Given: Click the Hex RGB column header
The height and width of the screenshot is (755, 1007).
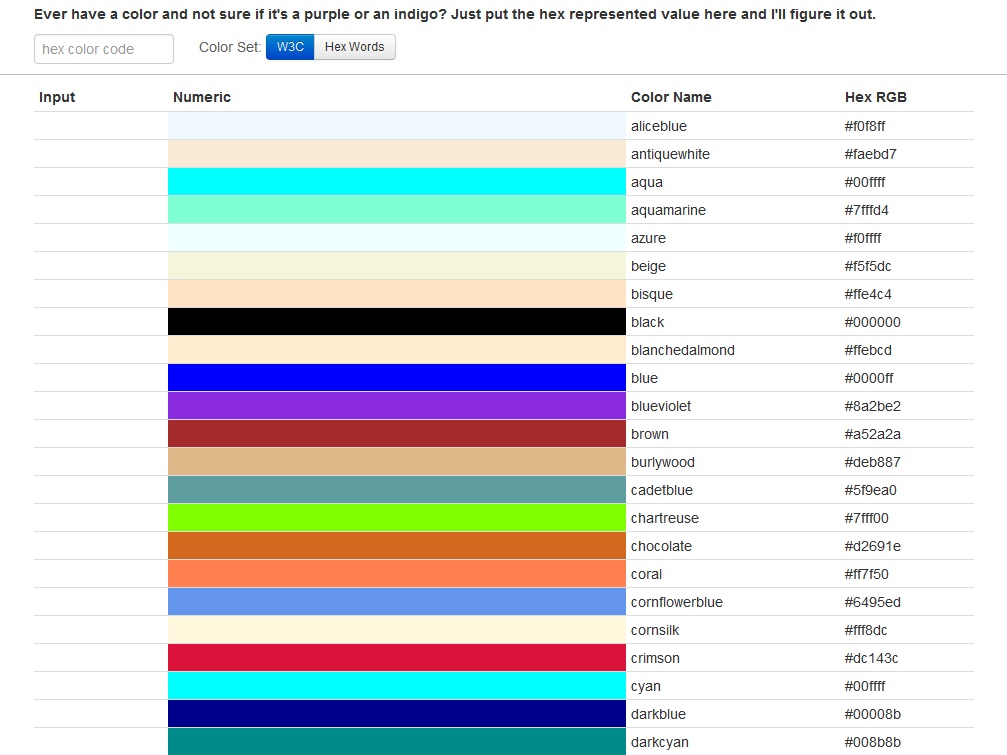Looking at the screenshot, I should 875,97.
